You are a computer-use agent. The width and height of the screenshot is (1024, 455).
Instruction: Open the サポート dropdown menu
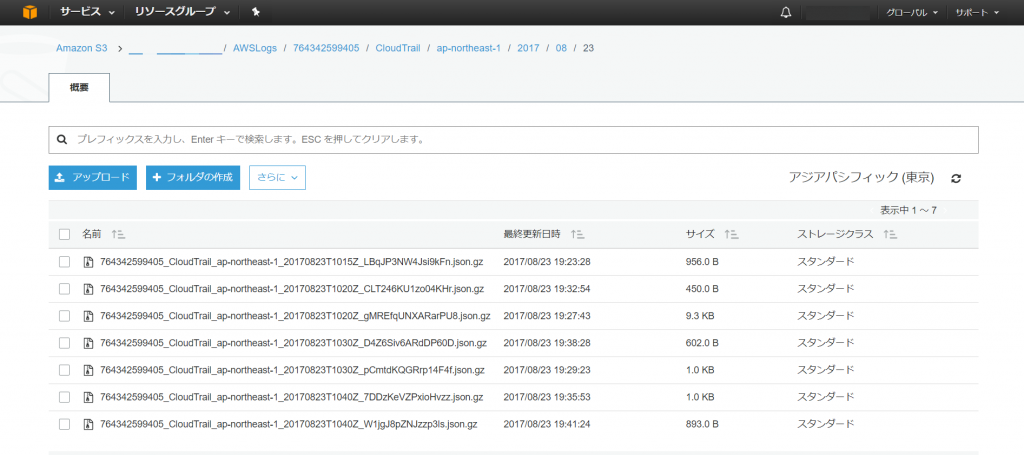click(977, 12)
